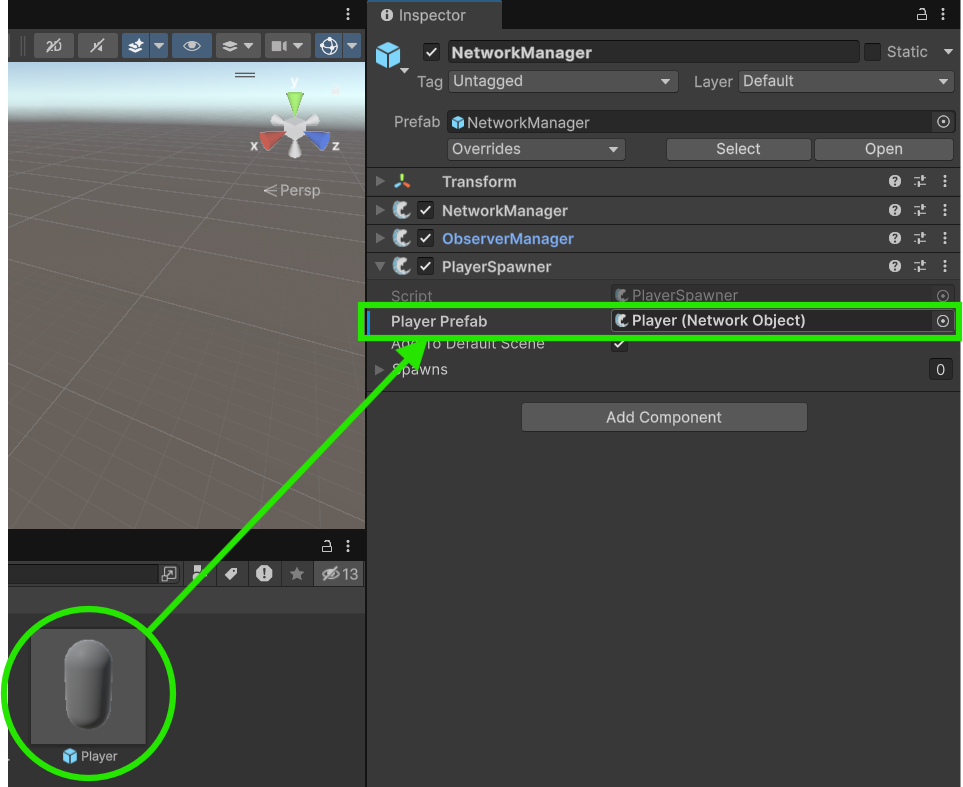Toggle Gizmos globe icon
963x787 pixels.
click(329, 46)
